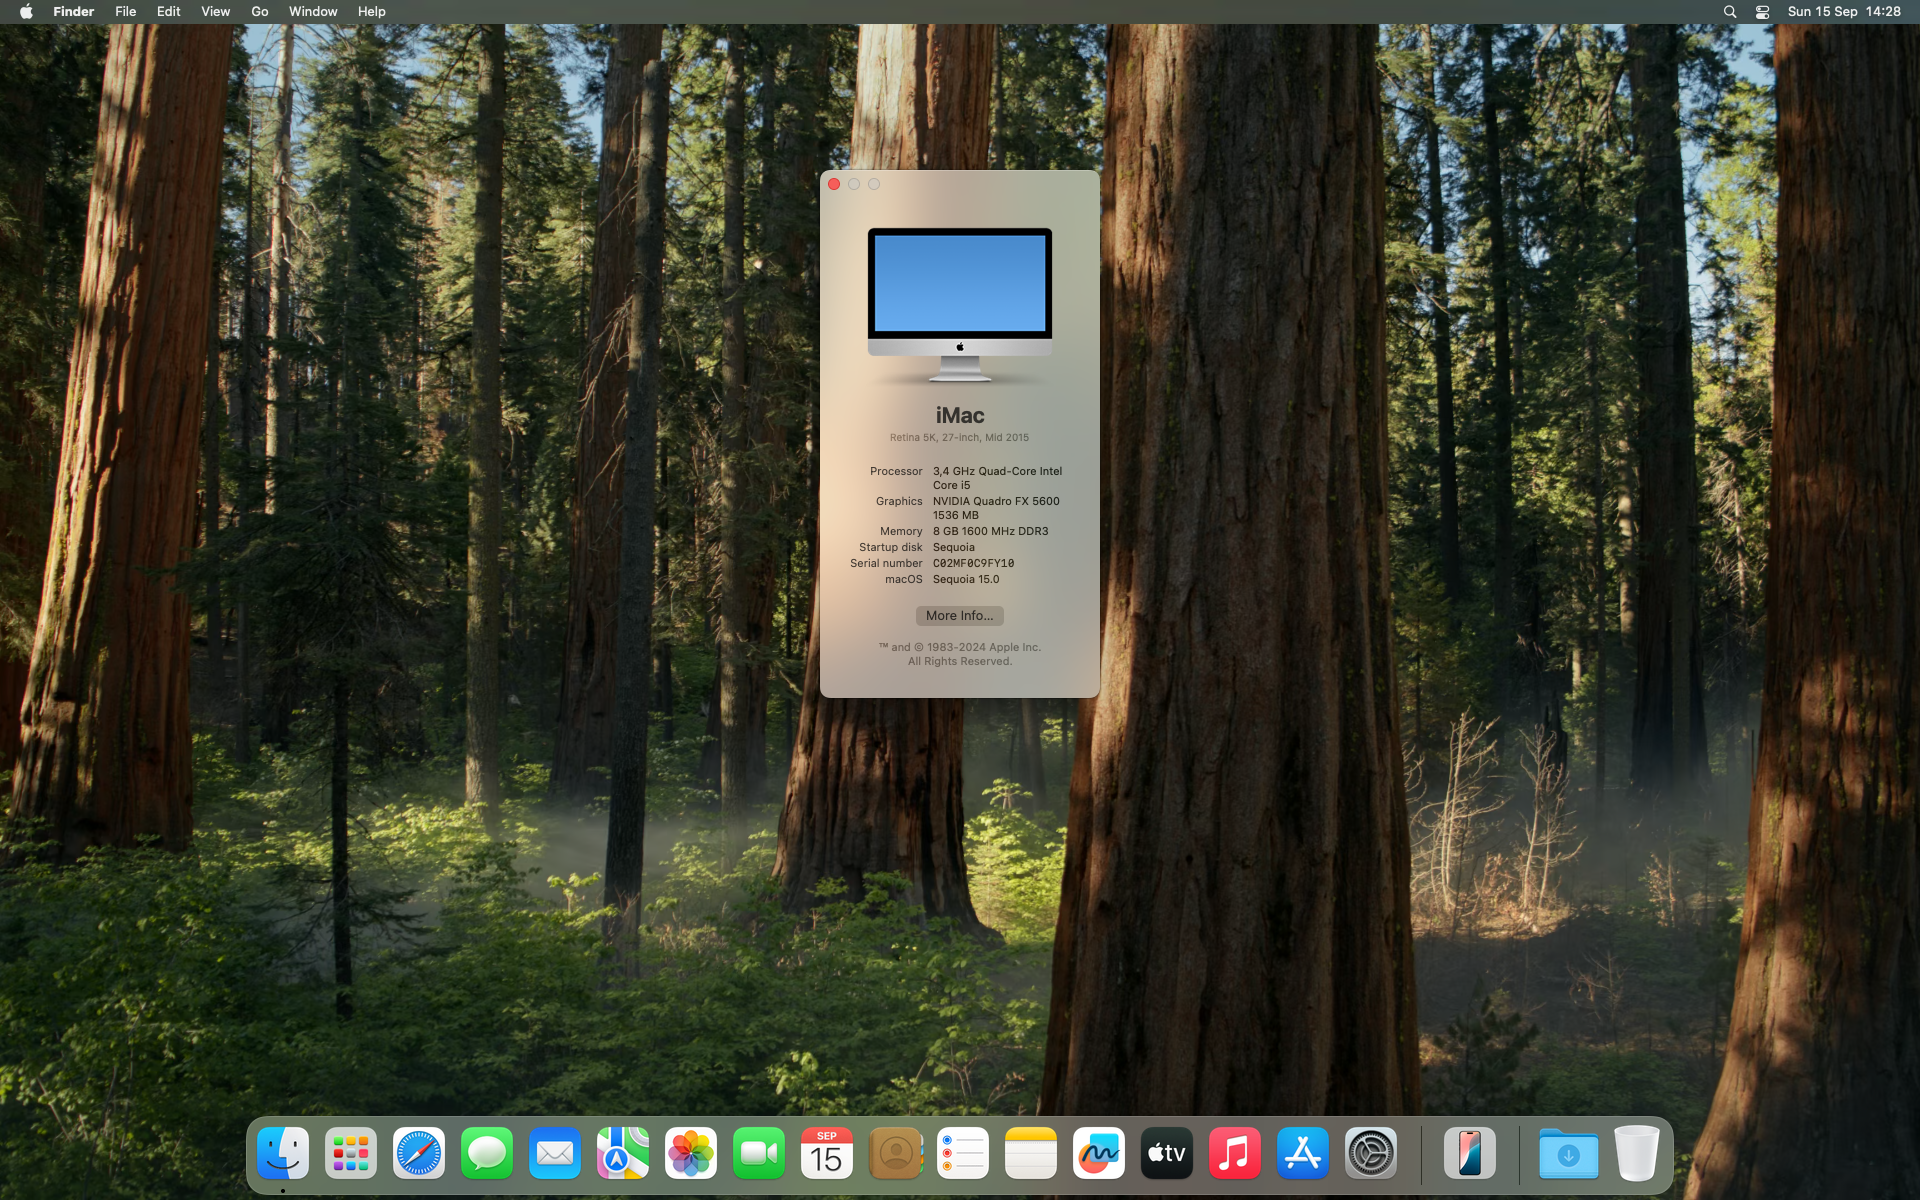Open the App Store icon
Image resolution: width=1920 pixels, height=1200 pixels.
pyautogui.click(x=1303, y=1154)
